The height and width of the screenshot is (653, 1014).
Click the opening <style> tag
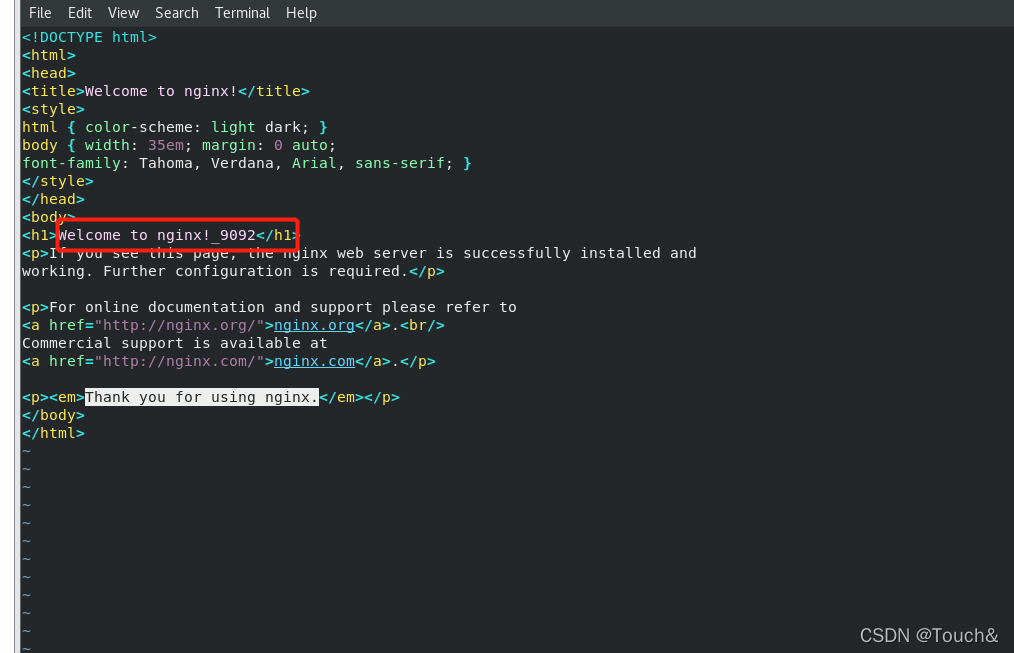(x=53, y=109)
